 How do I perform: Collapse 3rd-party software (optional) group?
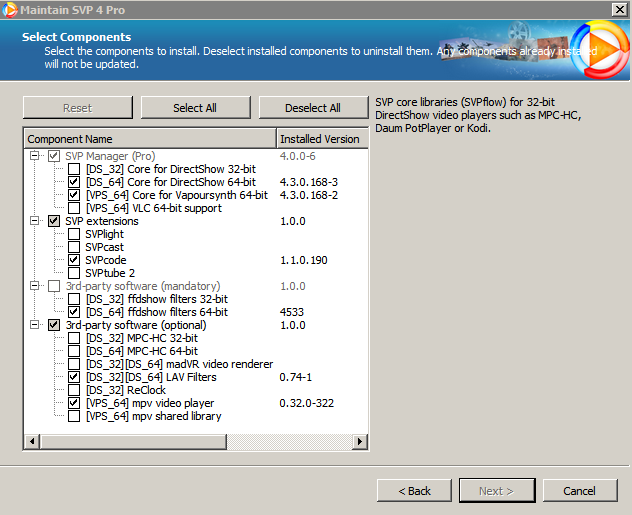click(x=35, y=325)
